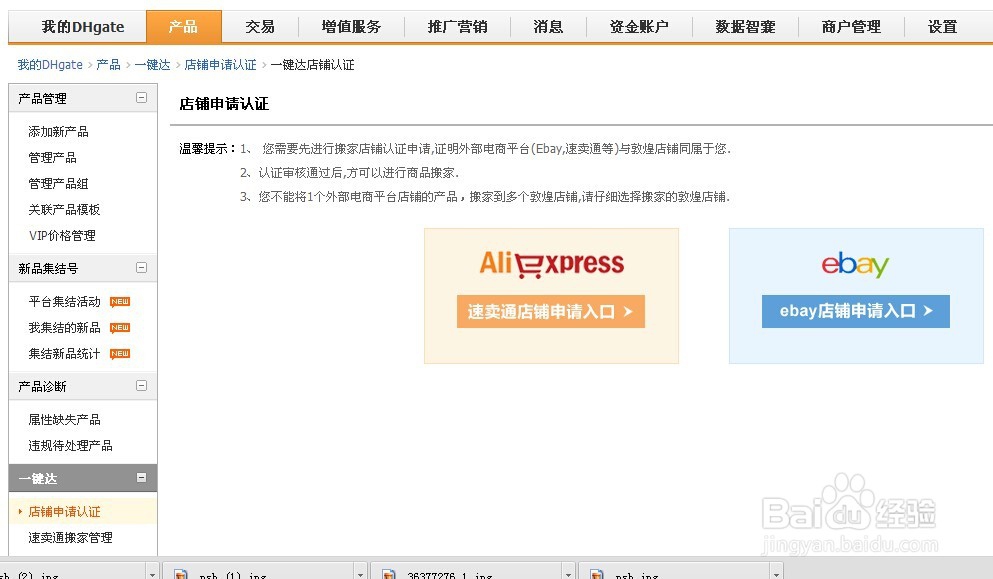The image size is (993, 579).
Task: Click the 温馨提示 label
Action: pos(207,149)
